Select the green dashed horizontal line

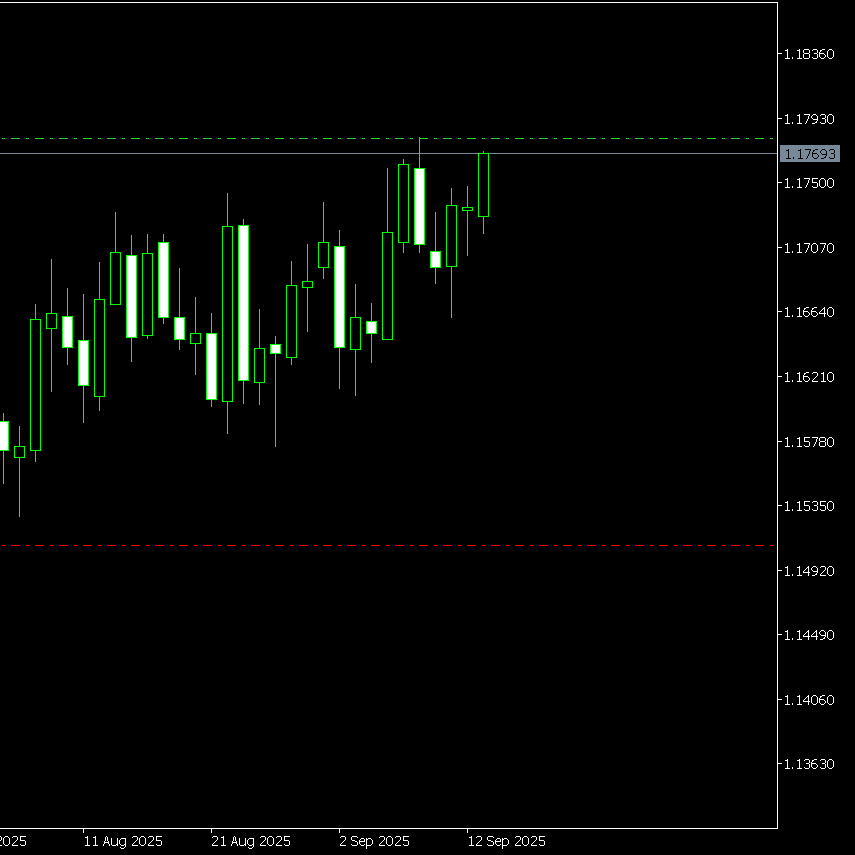[x=388, y=139]
